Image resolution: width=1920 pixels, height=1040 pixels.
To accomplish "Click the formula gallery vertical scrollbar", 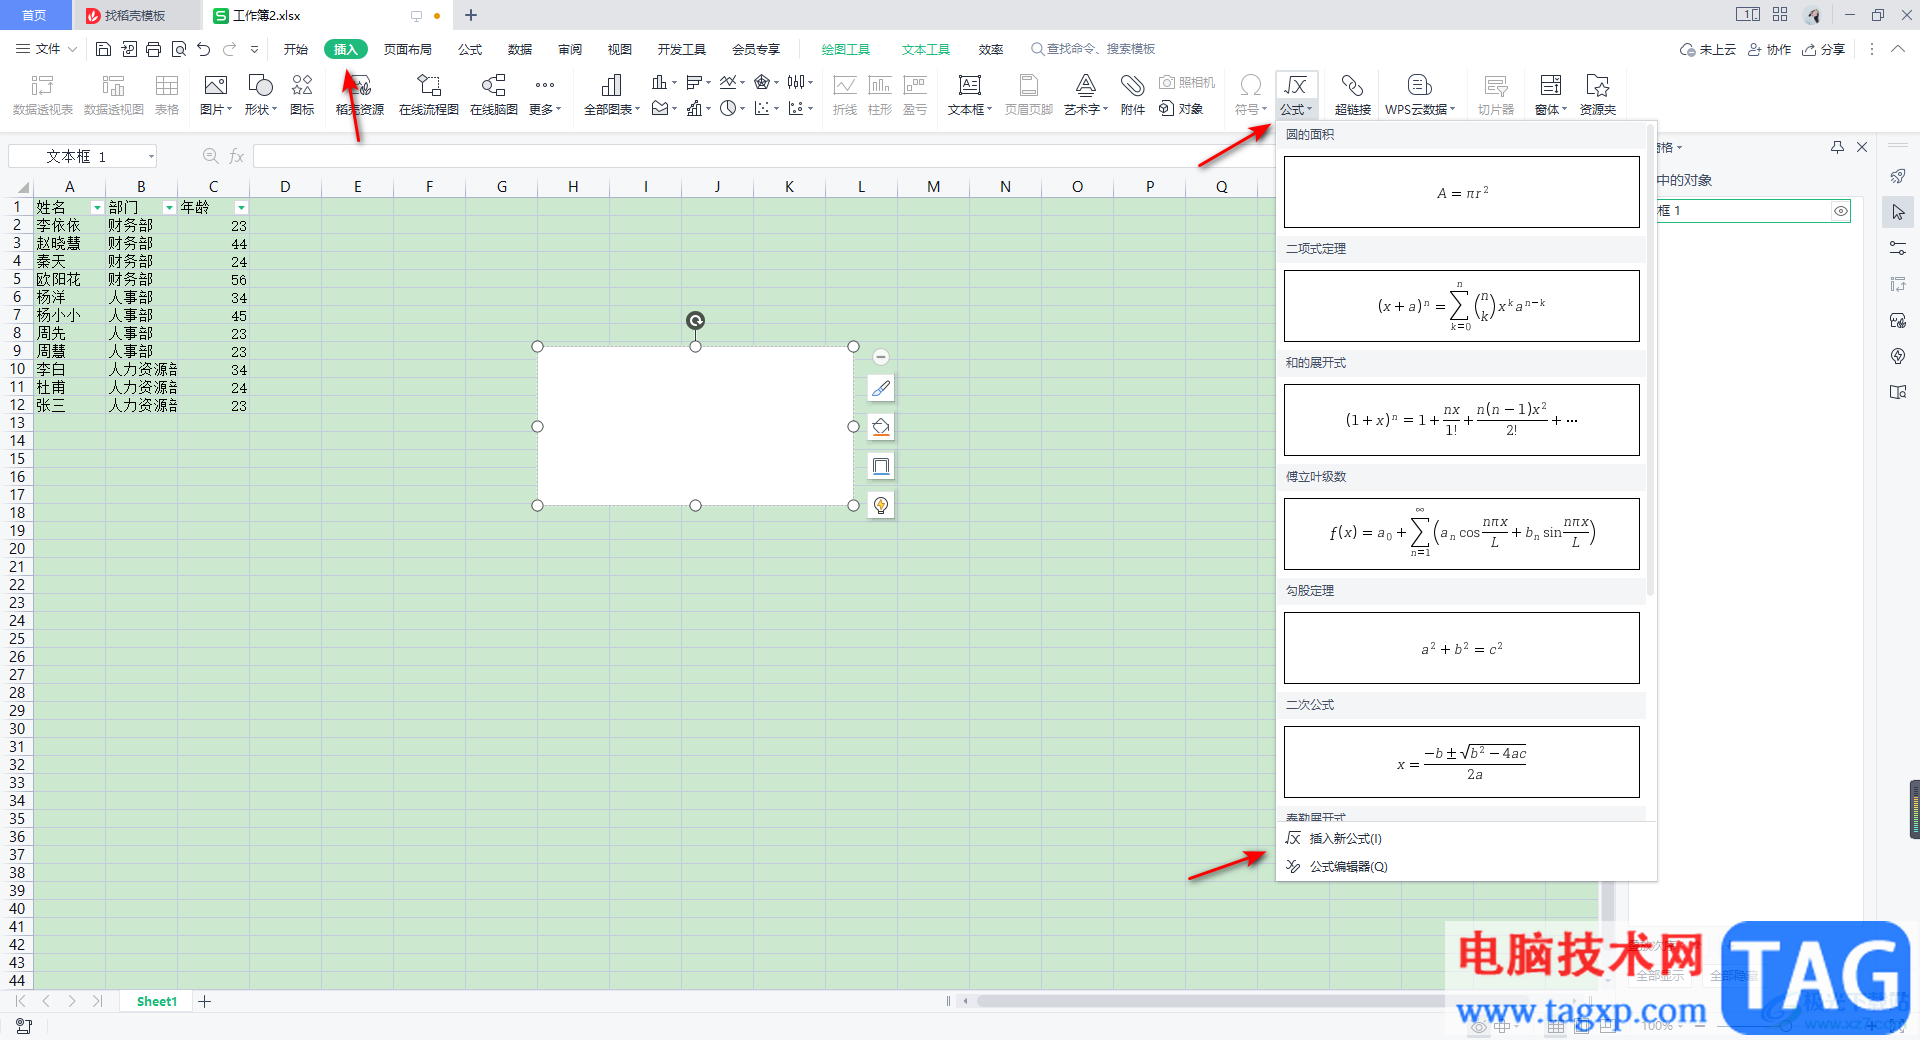I will click(x=1650, y=360).
